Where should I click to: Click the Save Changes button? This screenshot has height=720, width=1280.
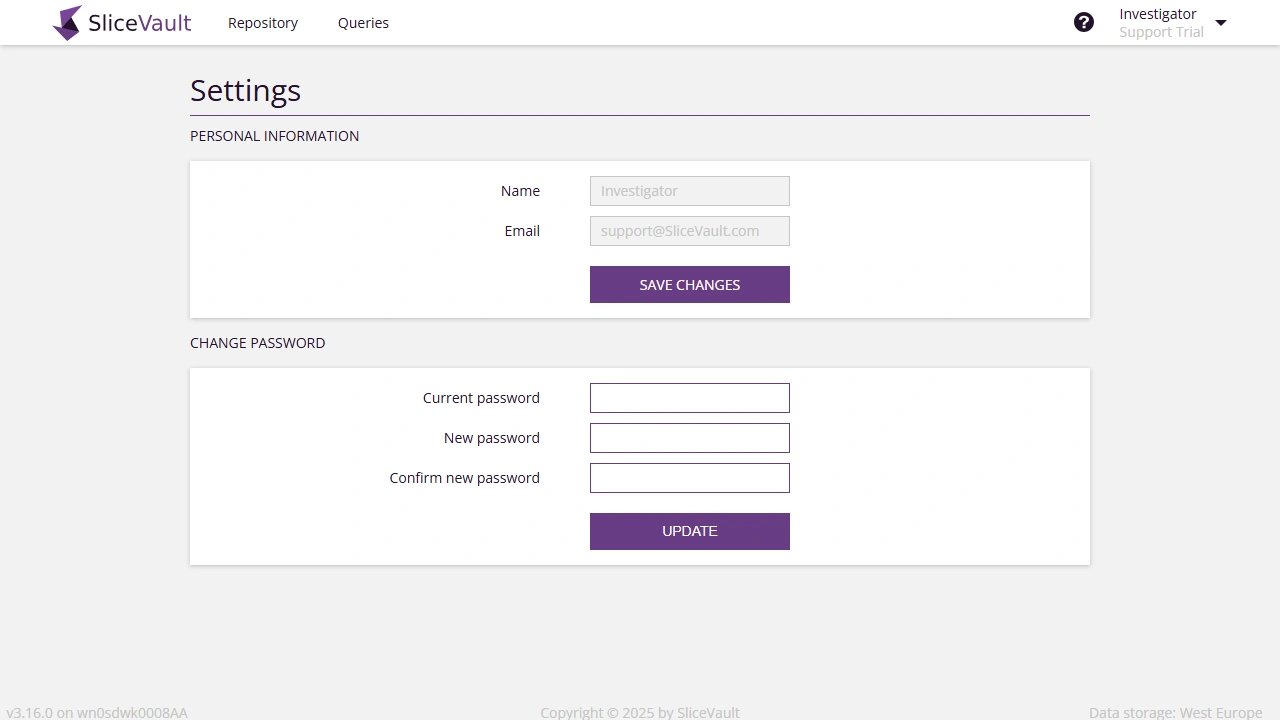690,284
